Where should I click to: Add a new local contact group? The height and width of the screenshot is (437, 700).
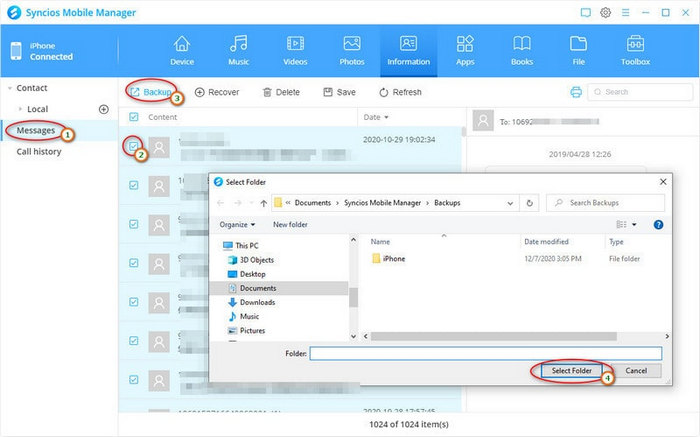[104, 109]
